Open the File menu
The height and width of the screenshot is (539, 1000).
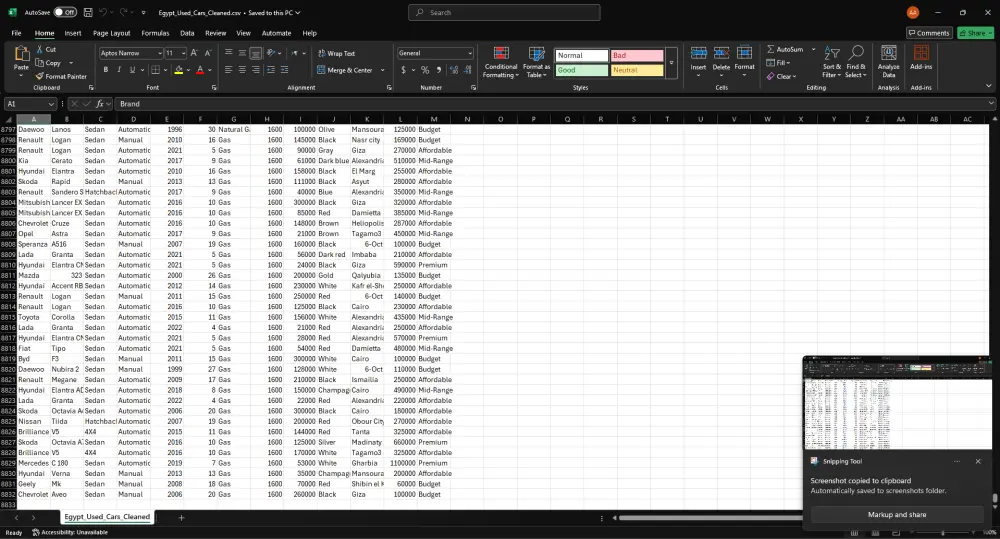point(17,33)
